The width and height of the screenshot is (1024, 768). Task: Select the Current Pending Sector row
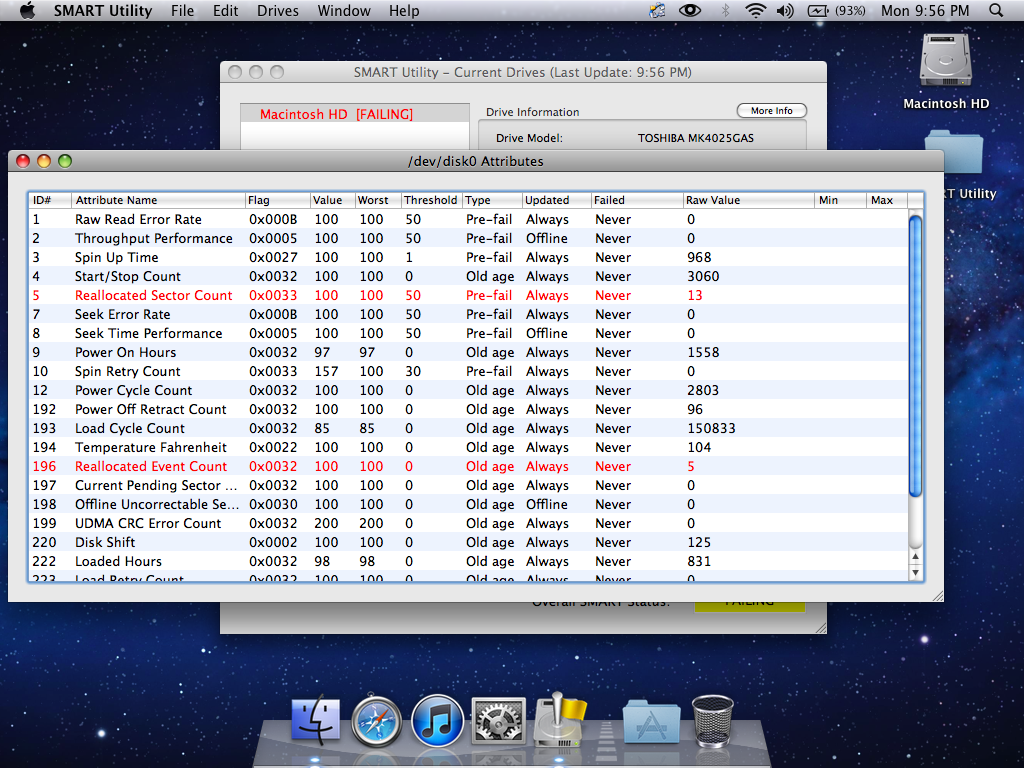click(468, 485)
